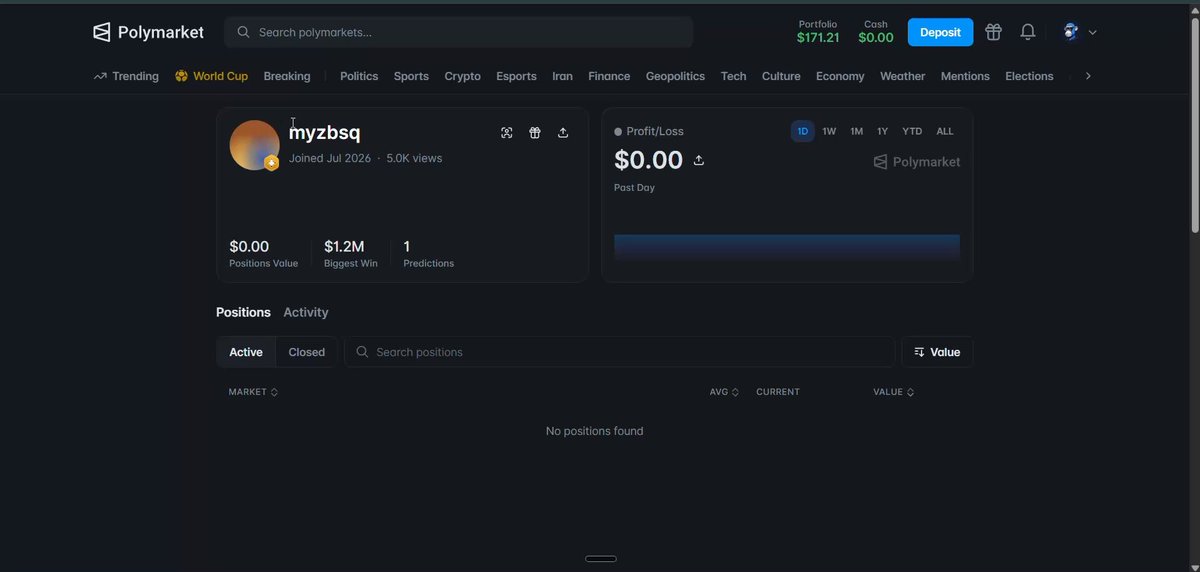Select the 1Y timeframe
This screenshot has width=1200, height=572.
(x=882, y=131)
